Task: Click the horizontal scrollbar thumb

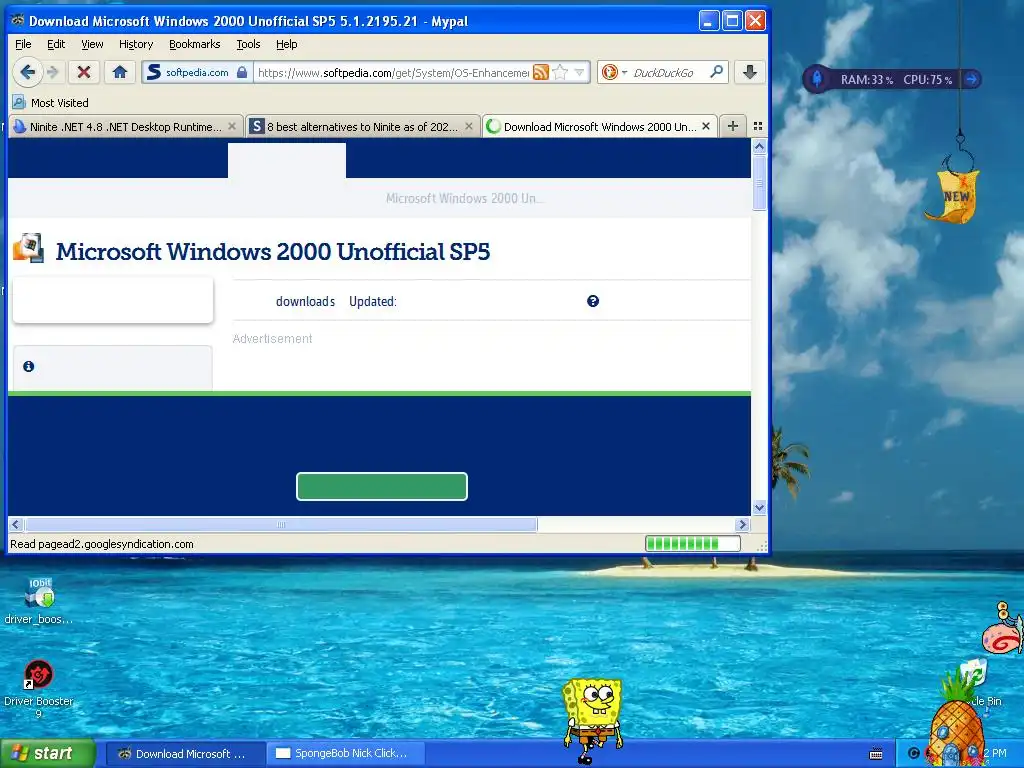Action: coord(281,524)
